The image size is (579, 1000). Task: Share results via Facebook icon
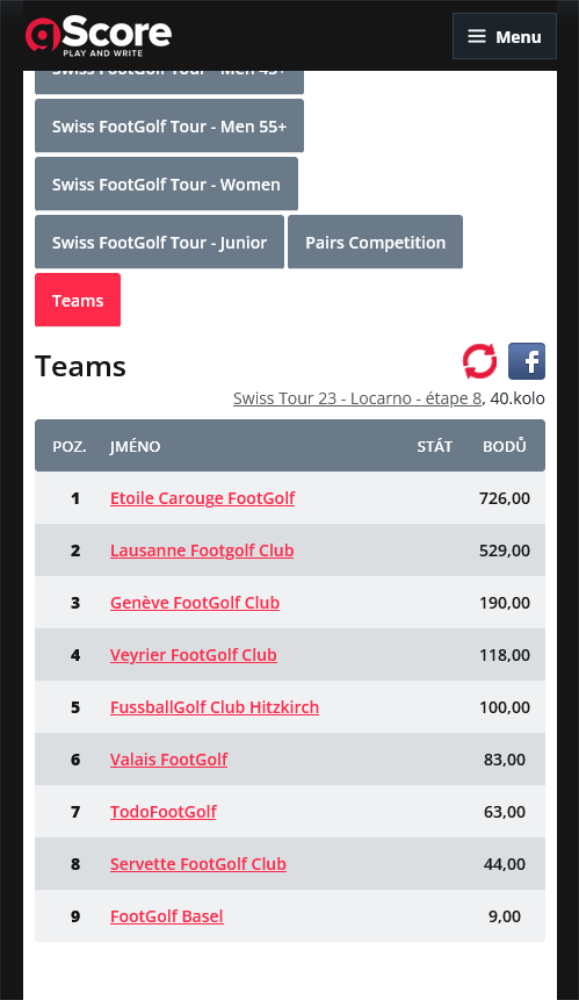point(527,361)
